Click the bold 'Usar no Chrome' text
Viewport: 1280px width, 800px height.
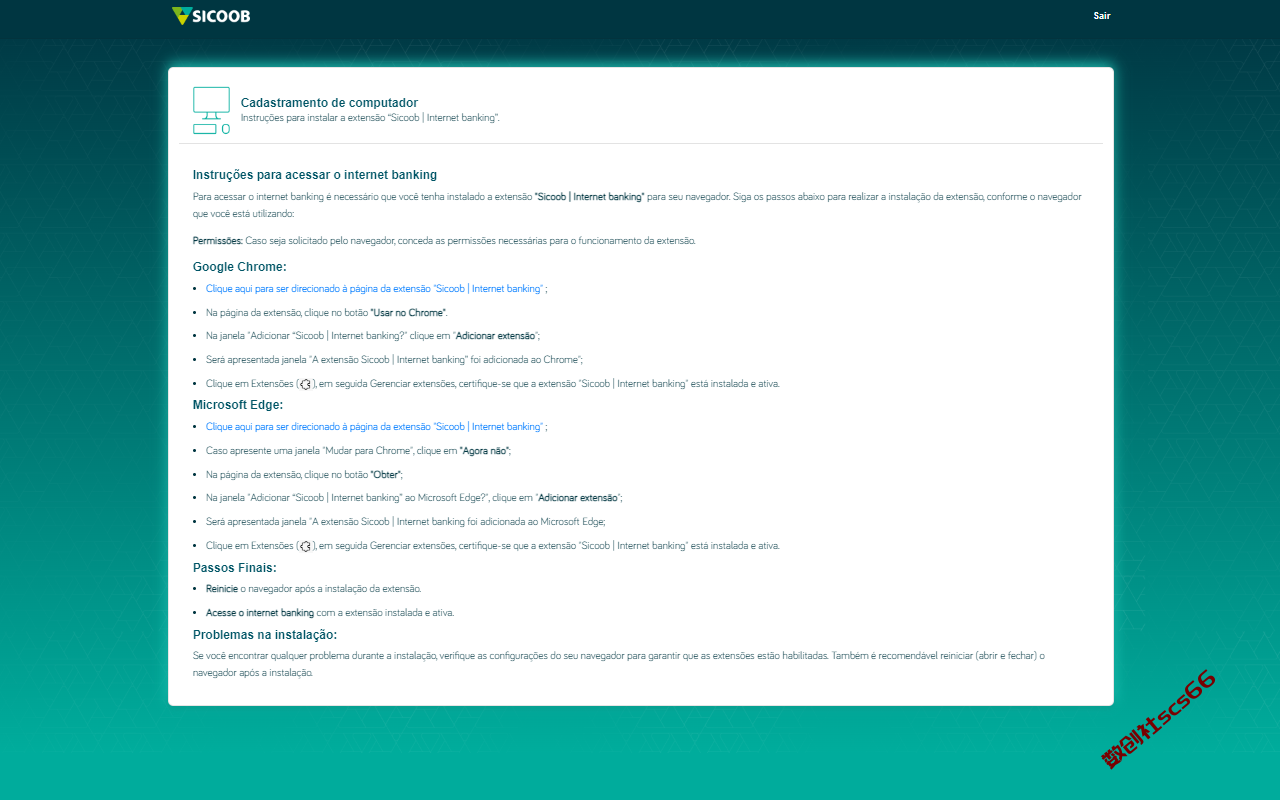(408, 313)
